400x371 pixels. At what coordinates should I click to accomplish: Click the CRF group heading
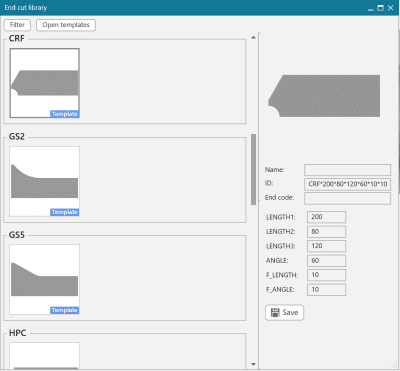(17, 38)
